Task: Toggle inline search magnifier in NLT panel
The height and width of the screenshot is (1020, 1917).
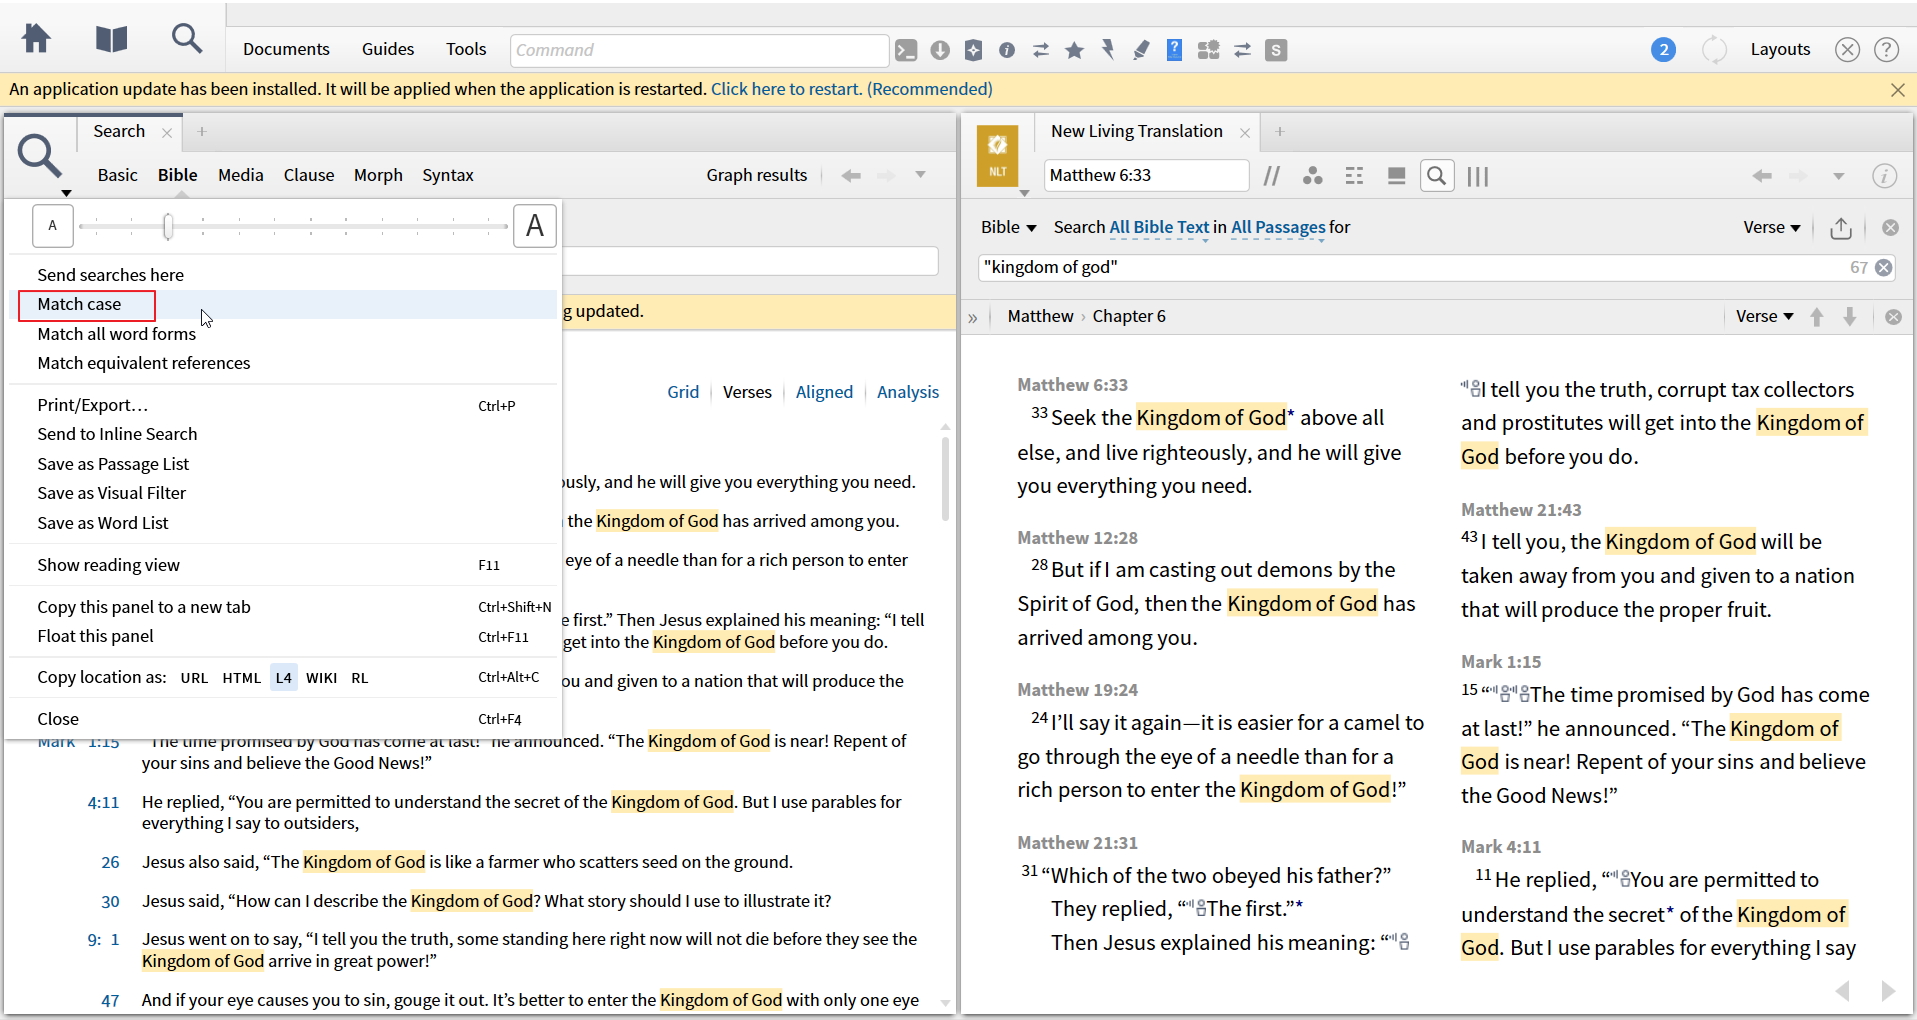Action: tap(1436, 176)
